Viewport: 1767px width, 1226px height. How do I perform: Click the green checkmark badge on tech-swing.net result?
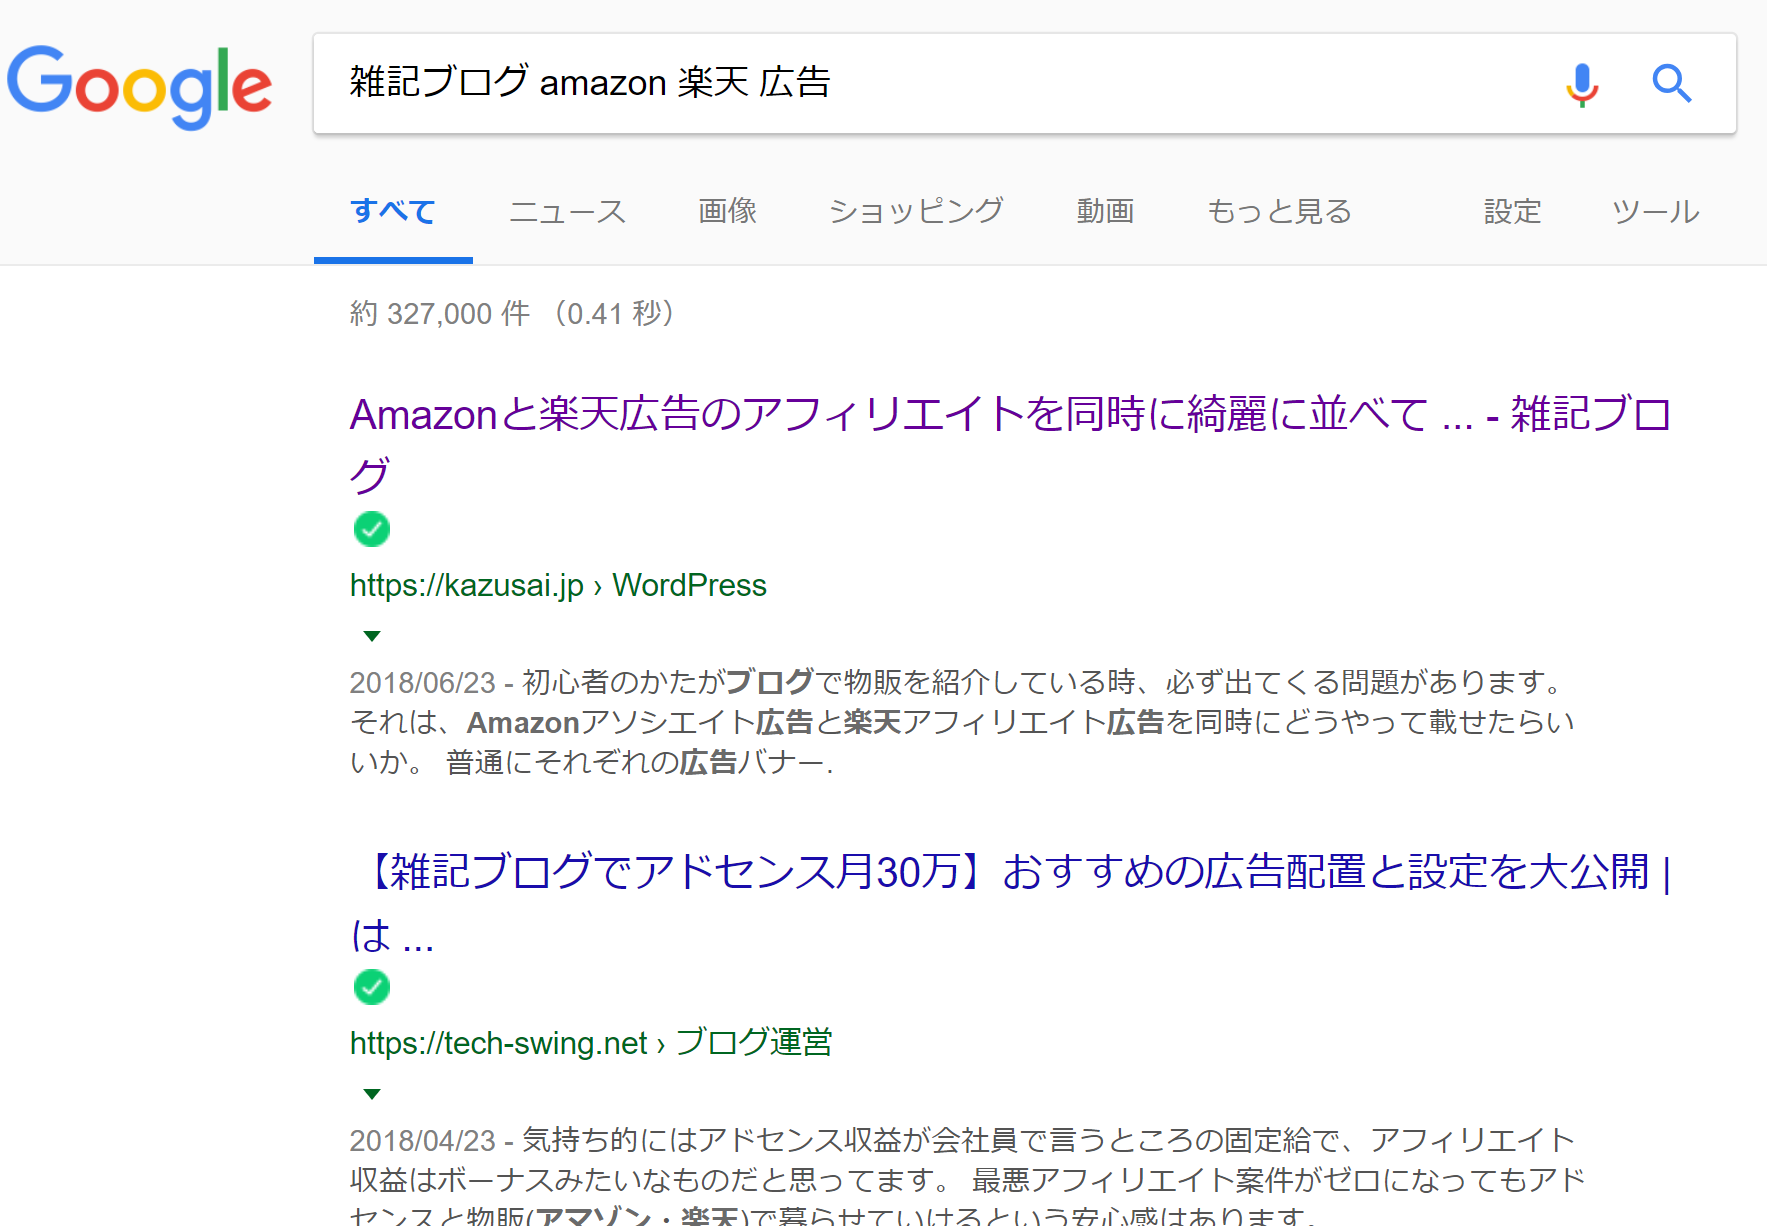371,987
